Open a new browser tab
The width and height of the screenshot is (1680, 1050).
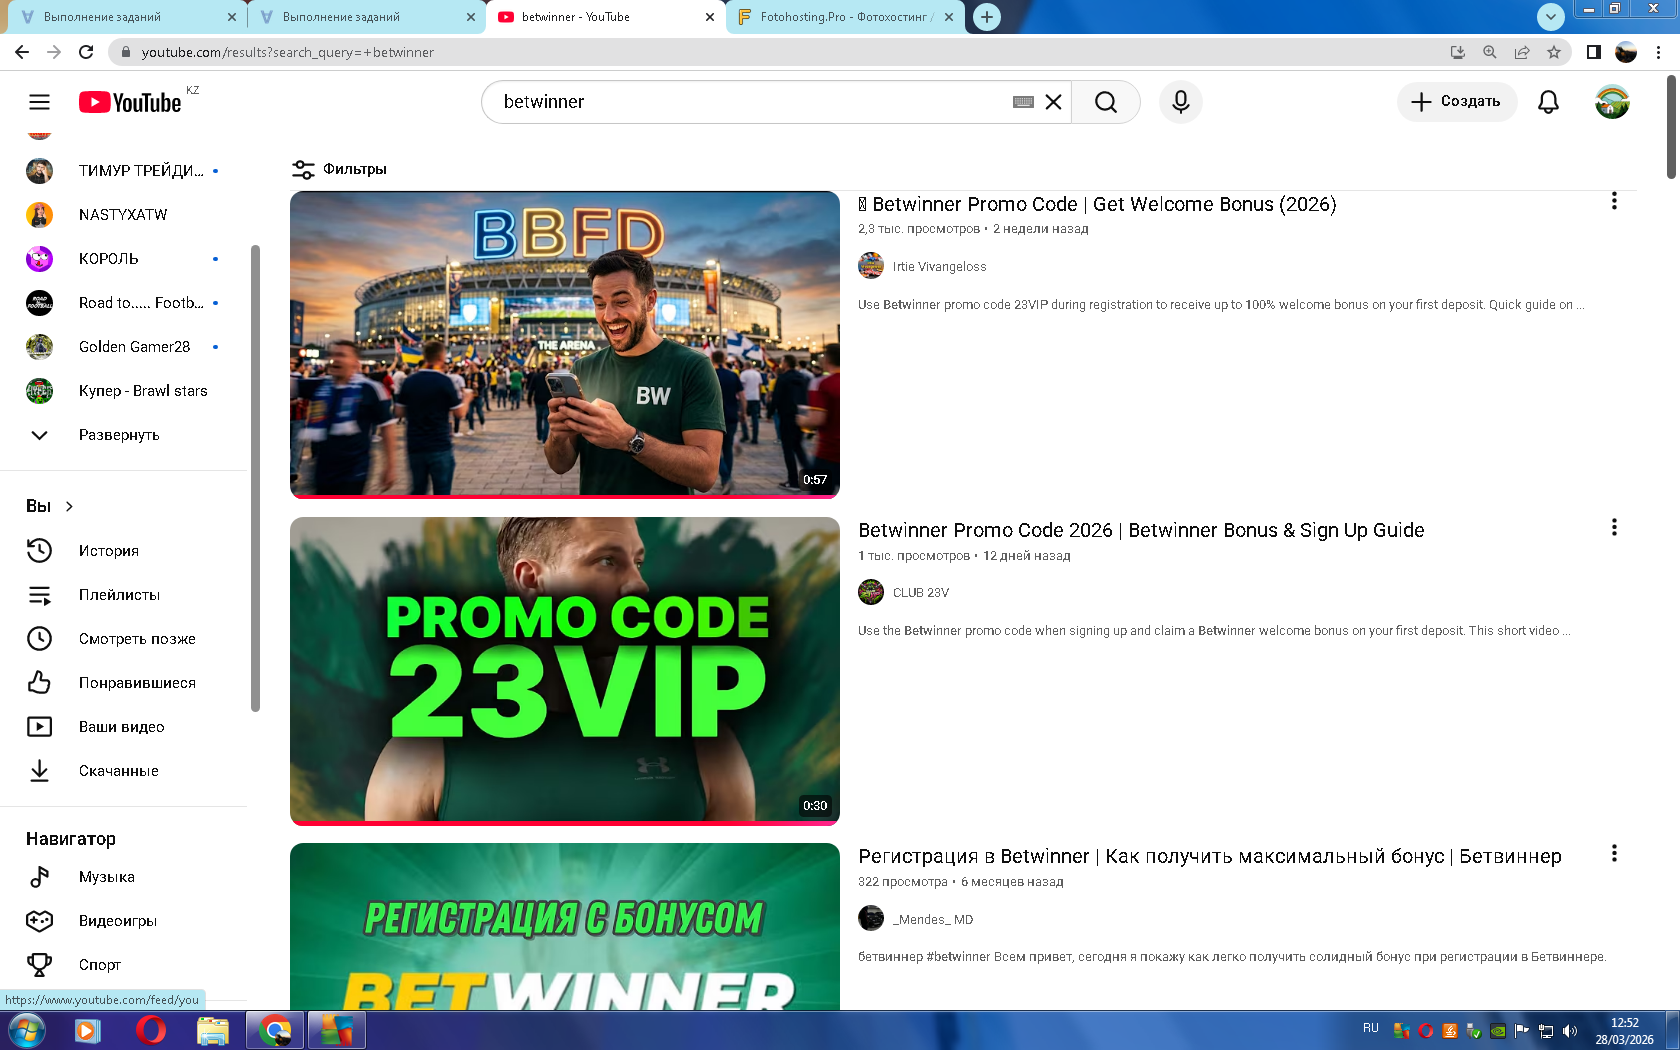987,17
